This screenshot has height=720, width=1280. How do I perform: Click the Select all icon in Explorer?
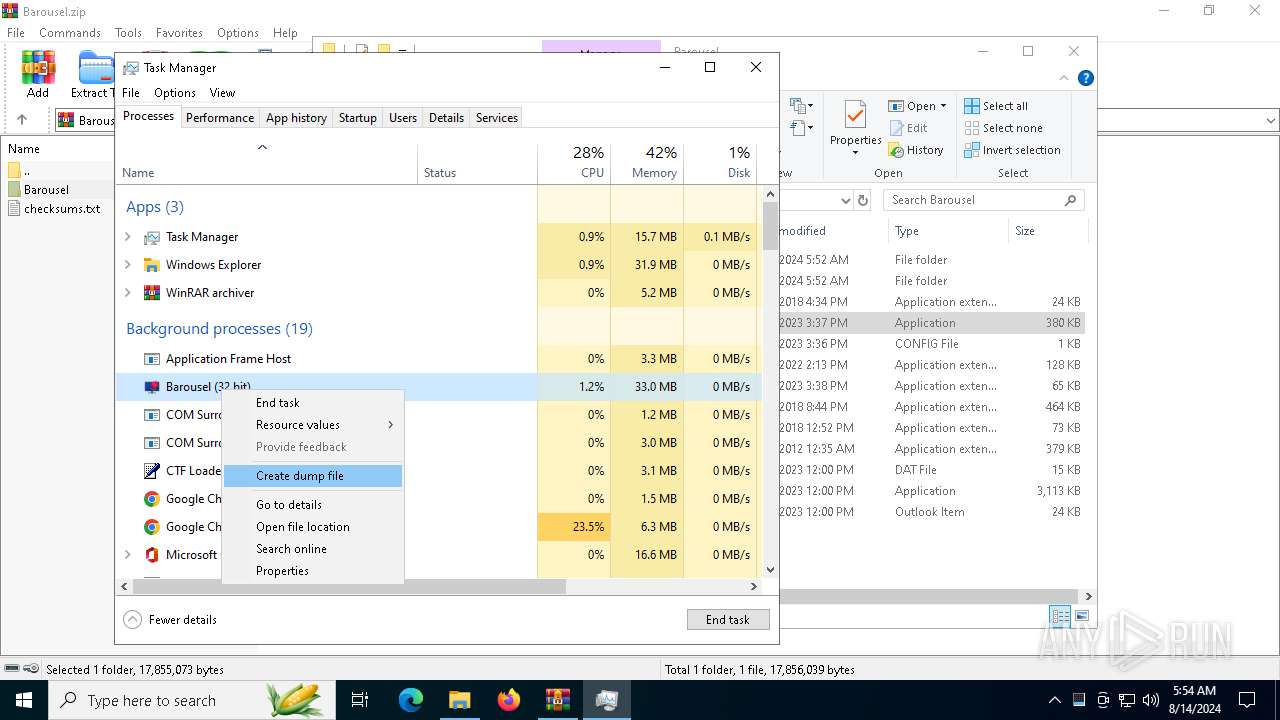pyautogui.click(x=972, y=106)
